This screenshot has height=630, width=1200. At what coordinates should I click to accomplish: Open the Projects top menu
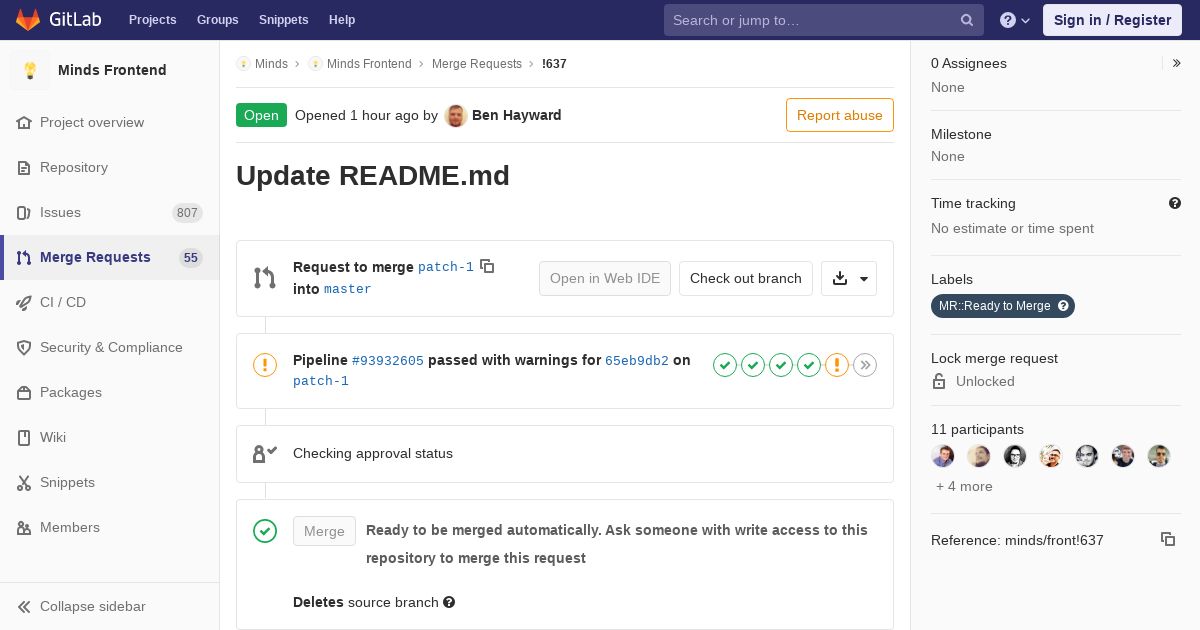[x=152, y=20]
